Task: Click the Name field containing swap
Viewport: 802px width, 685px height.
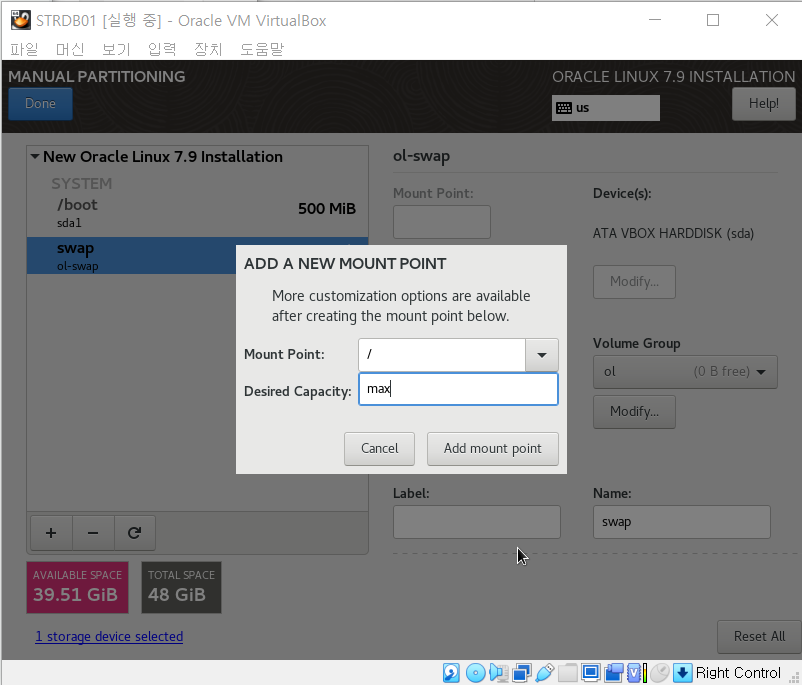Action: [x=681, y=522]
